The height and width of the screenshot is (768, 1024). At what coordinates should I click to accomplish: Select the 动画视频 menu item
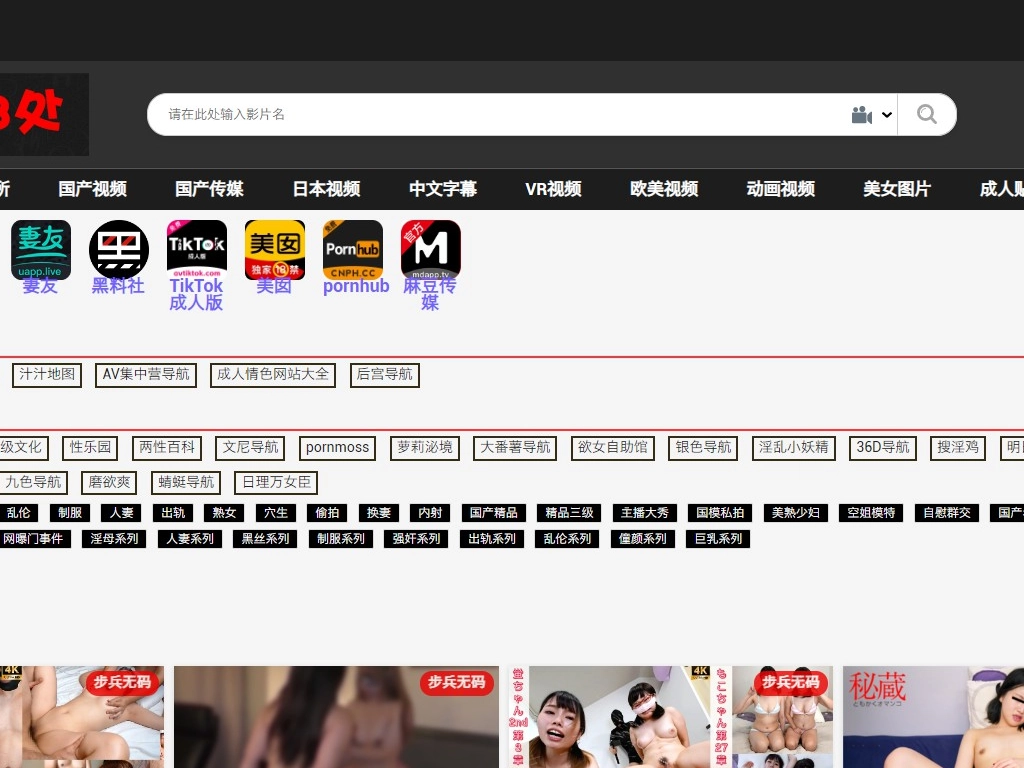[780, 189]
